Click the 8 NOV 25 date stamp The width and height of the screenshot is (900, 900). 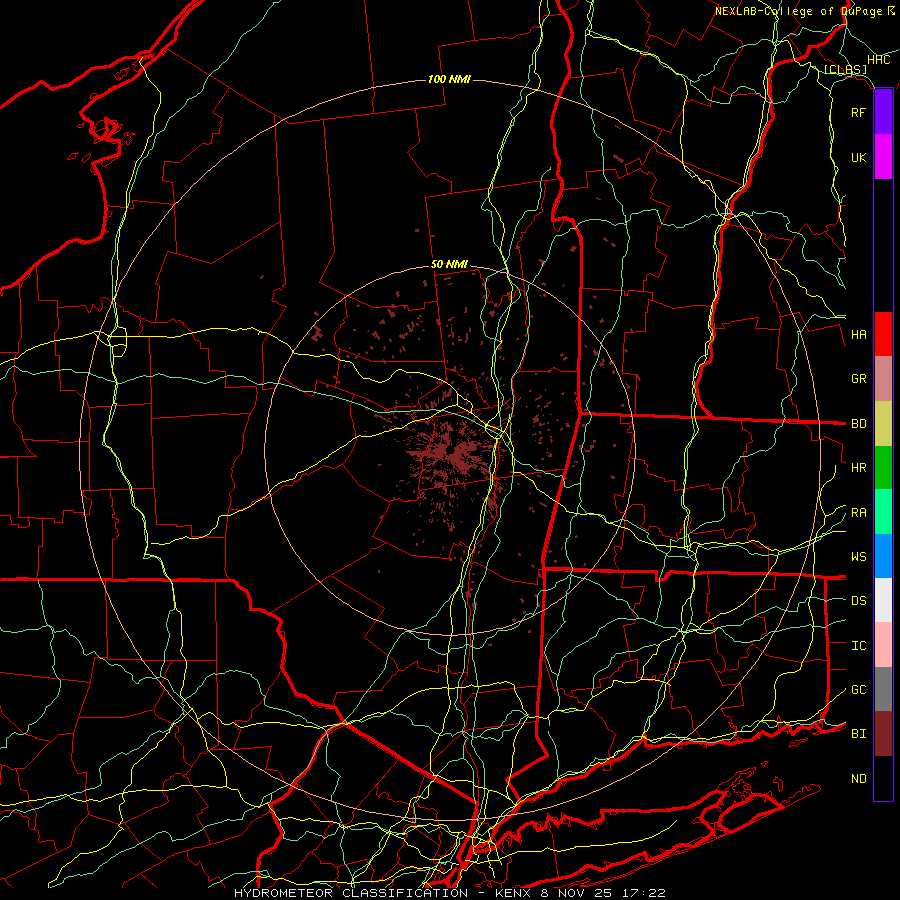click(x=580, y=893)
